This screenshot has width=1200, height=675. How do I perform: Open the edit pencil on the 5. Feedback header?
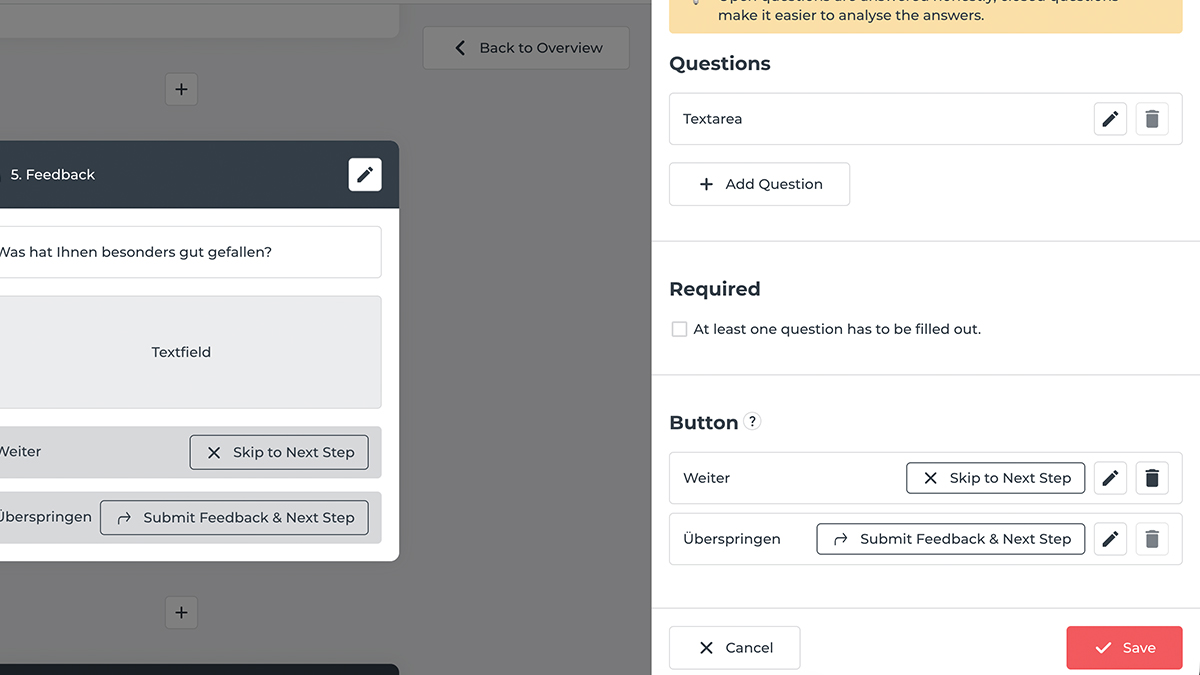(364, 174)
